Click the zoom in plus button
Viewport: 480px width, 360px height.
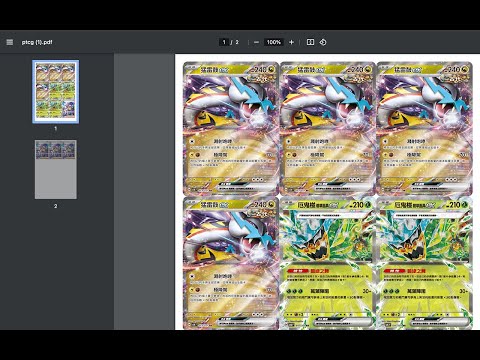pyautogui.click(x=291, y=42)
